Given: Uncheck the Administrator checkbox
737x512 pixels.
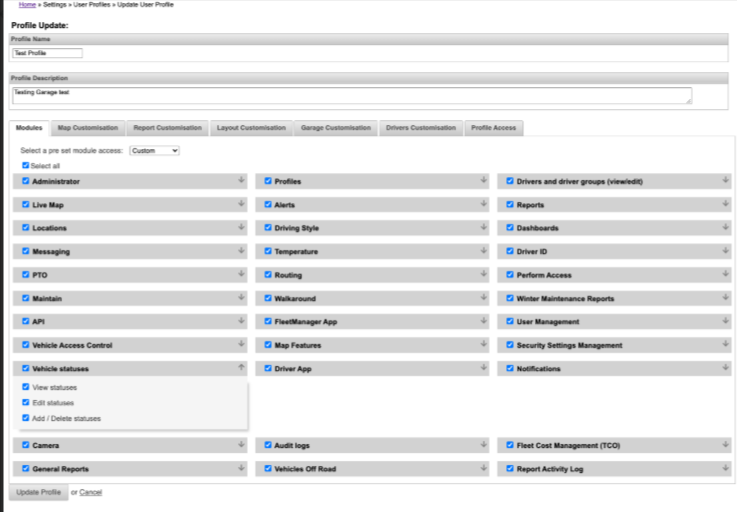Looking at the screenshot, I should tap(25, 181).
